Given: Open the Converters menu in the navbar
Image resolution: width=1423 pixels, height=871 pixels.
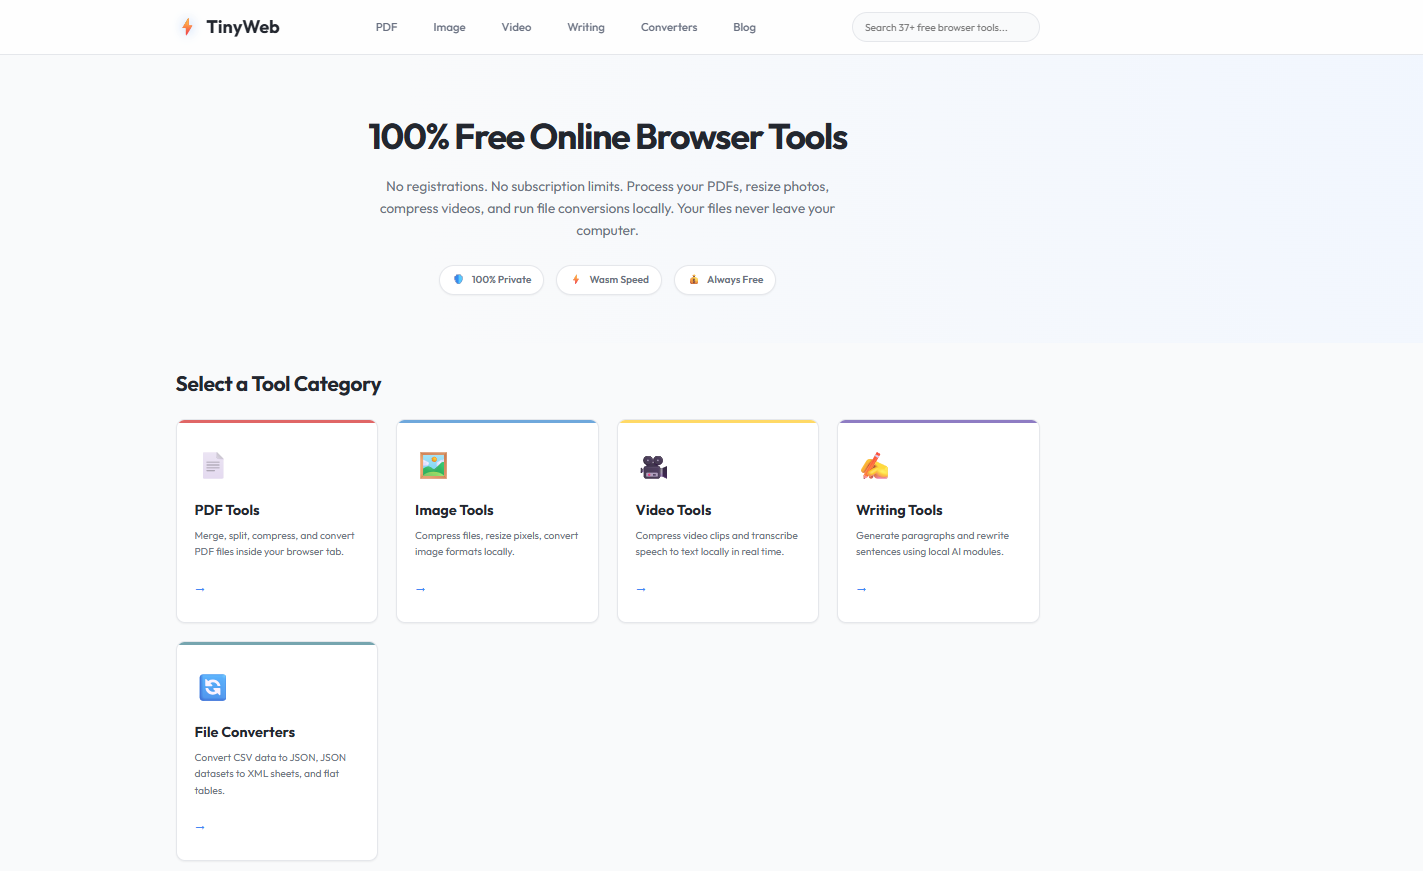Looking at the screenshot, I should click(x=669, y=27).
